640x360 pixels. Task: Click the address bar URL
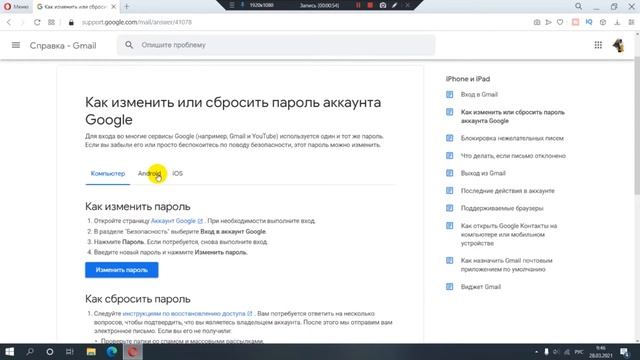(137, 22)
